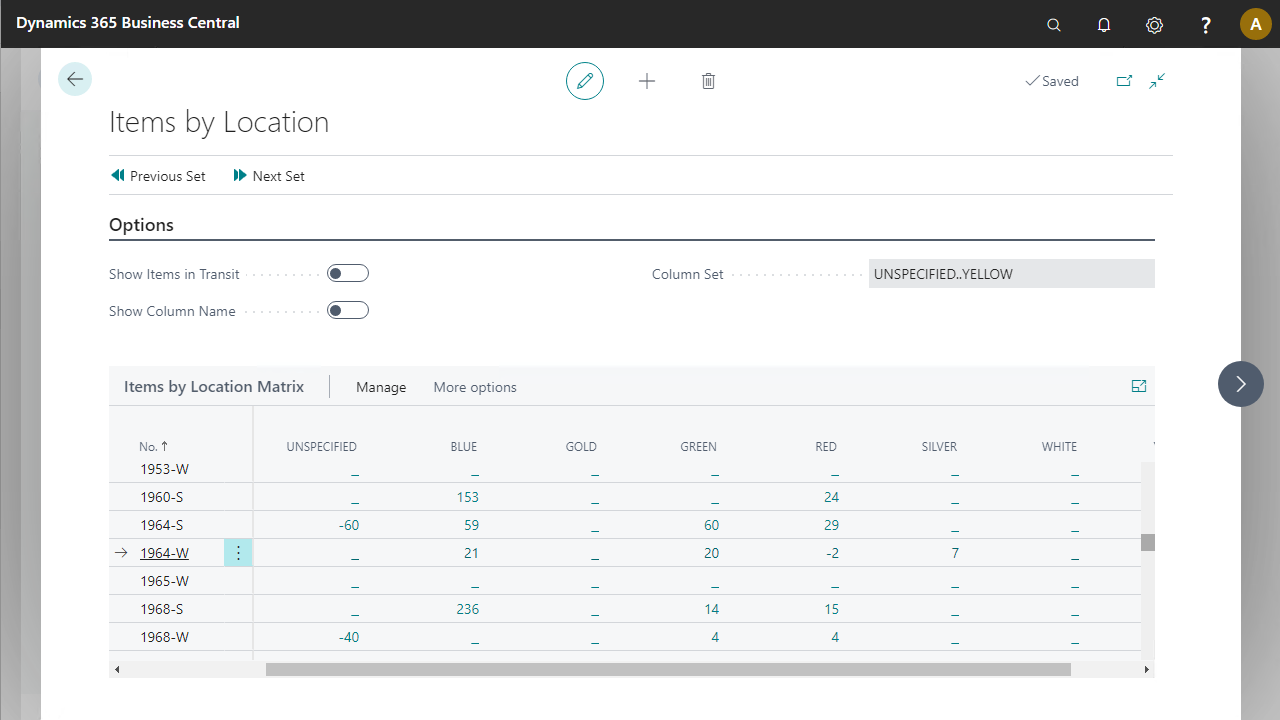
Task: Select row 1968-W
Action: coord(164,637)
